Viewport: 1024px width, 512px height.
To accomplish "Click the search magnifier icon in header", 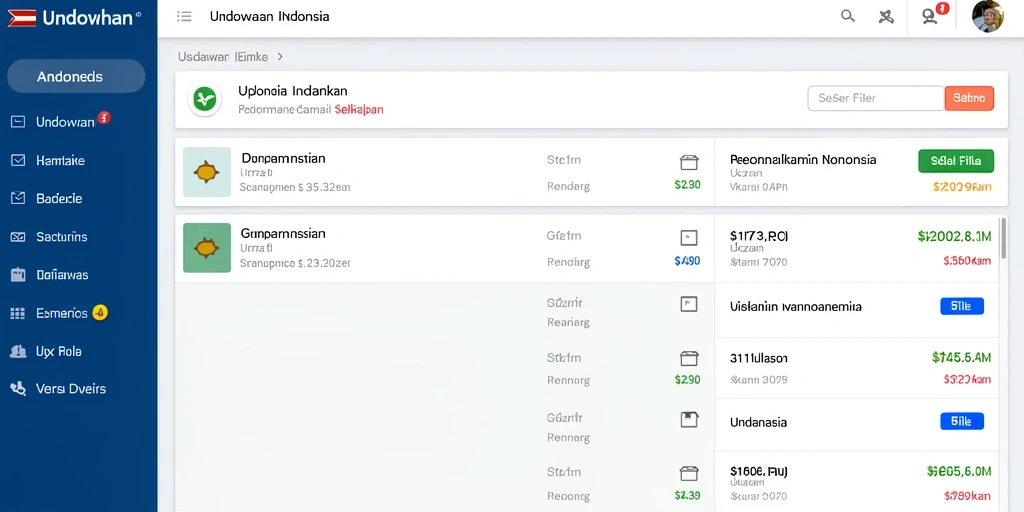I will click(847, 16).
